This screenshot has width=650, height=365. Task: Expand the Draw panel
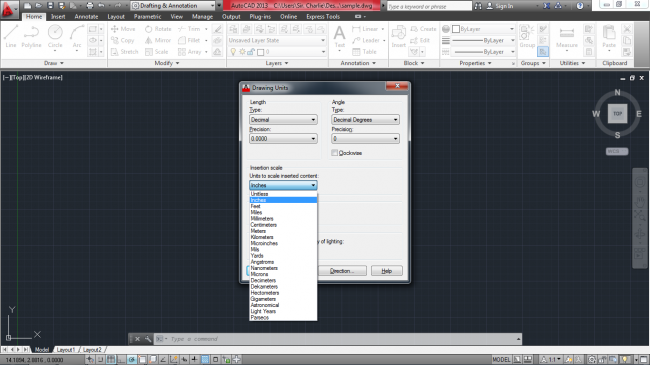coord(54,63)
